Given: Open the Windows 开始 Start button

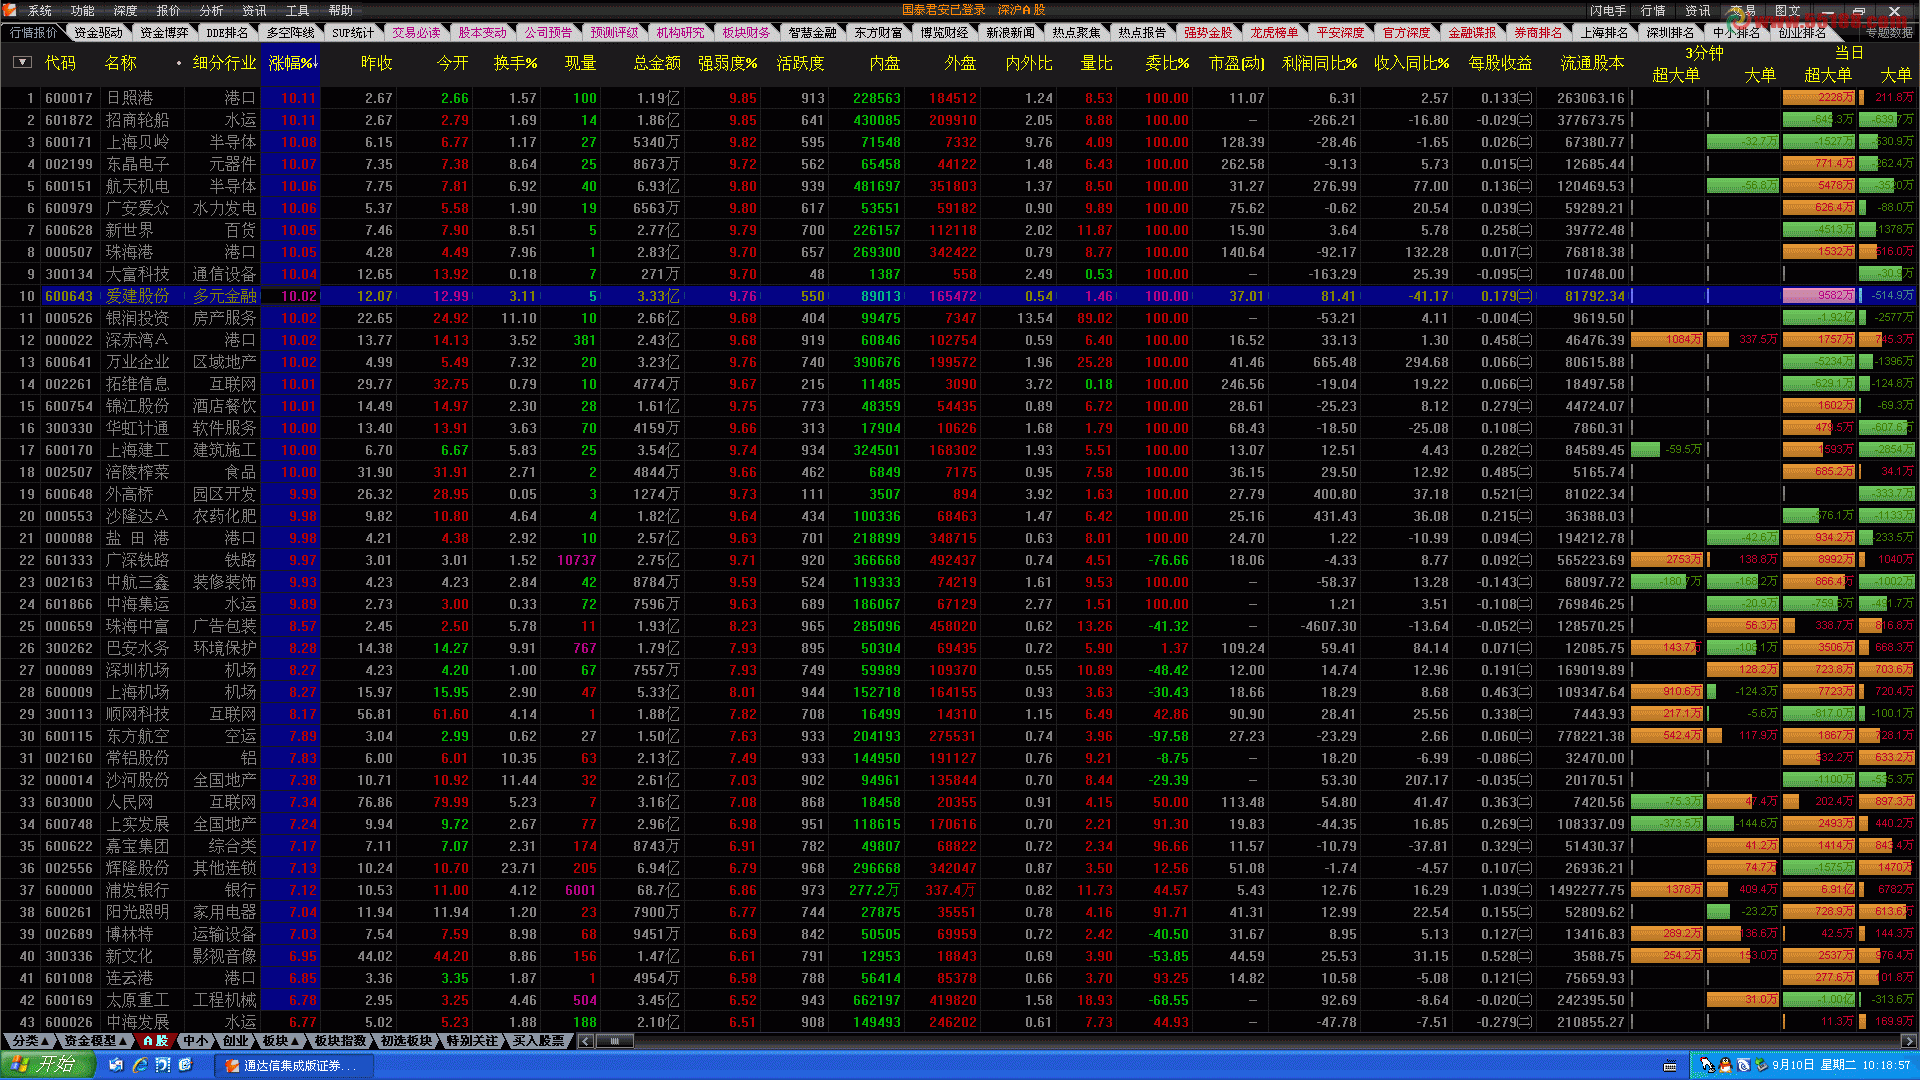Looking at the screenshot, I should pos(47,1065).
